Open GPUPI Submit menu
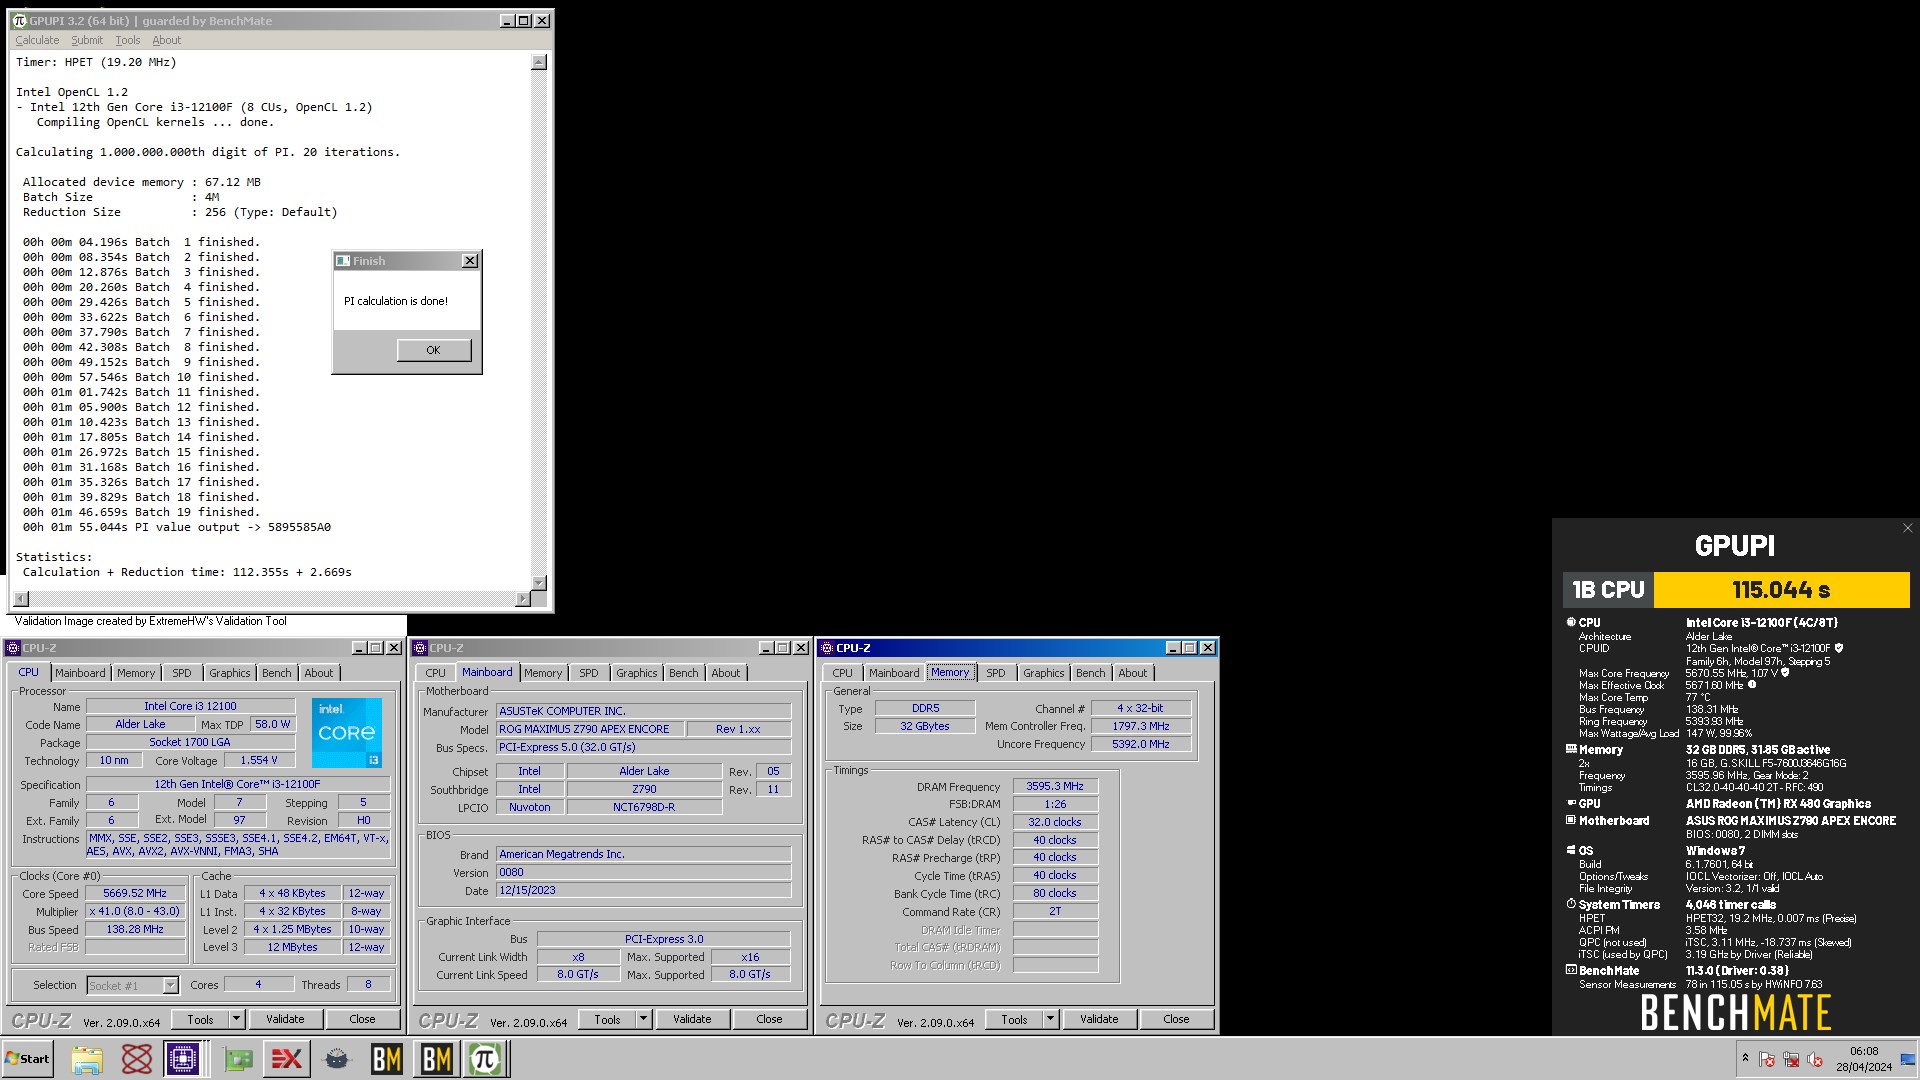 pyautogui.click(x=87, y=40)
